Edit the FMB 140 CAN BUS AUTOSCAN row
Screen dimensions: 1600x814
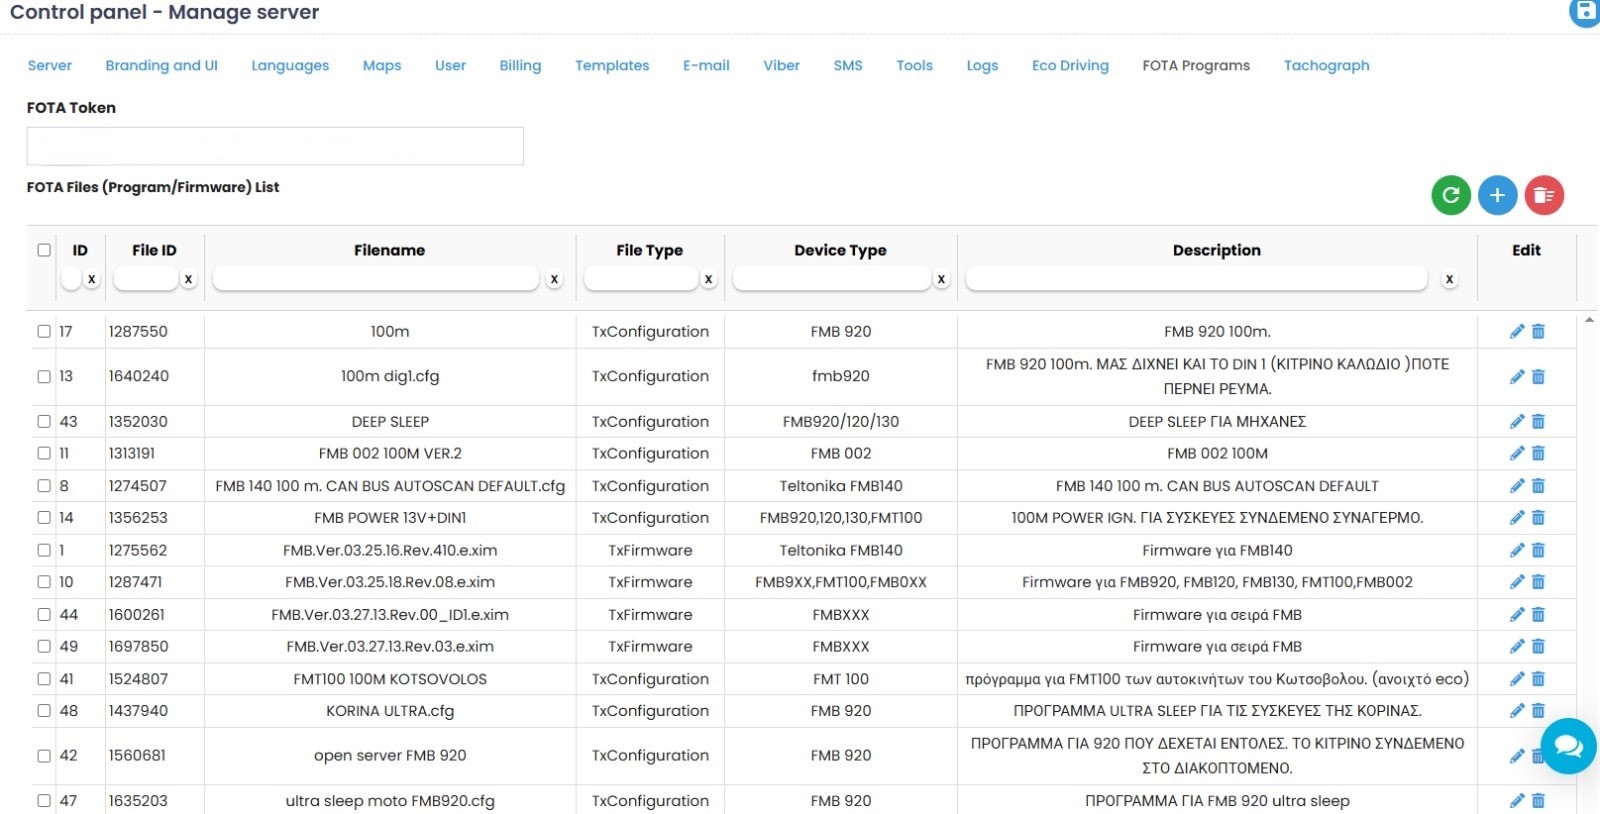tap(1517, 486)
